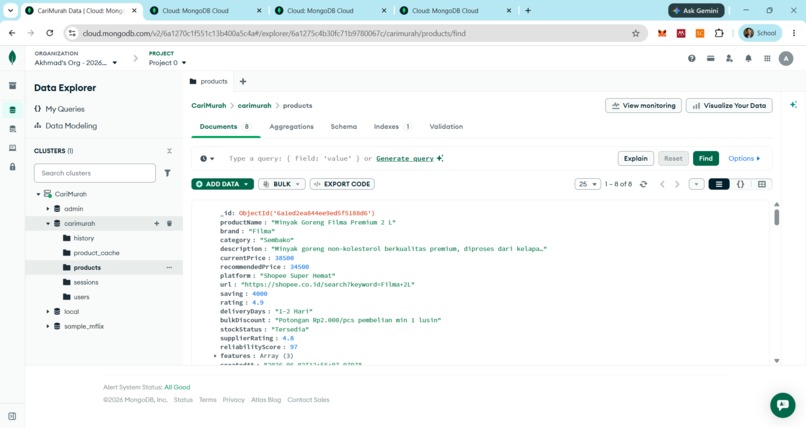The width and height of the screenshot is (806, 428).
Task: Change documents per page dropdown showing 25
Action: 588,184
